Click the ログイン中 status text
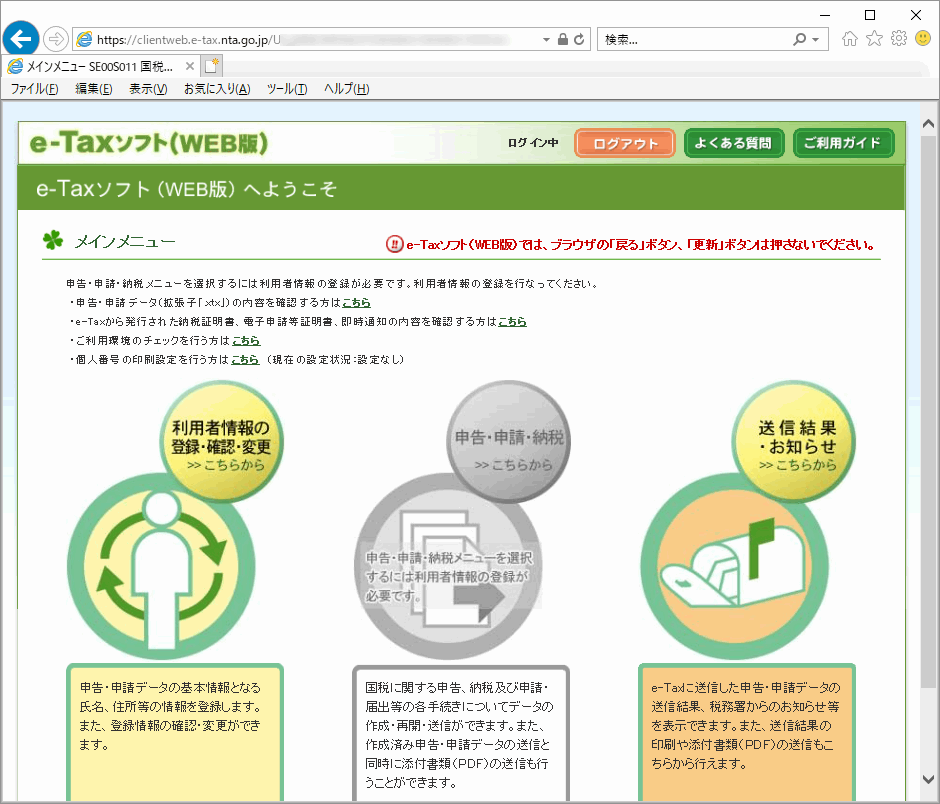The width and height of the screenshot is (940, 804). point(533,143)
